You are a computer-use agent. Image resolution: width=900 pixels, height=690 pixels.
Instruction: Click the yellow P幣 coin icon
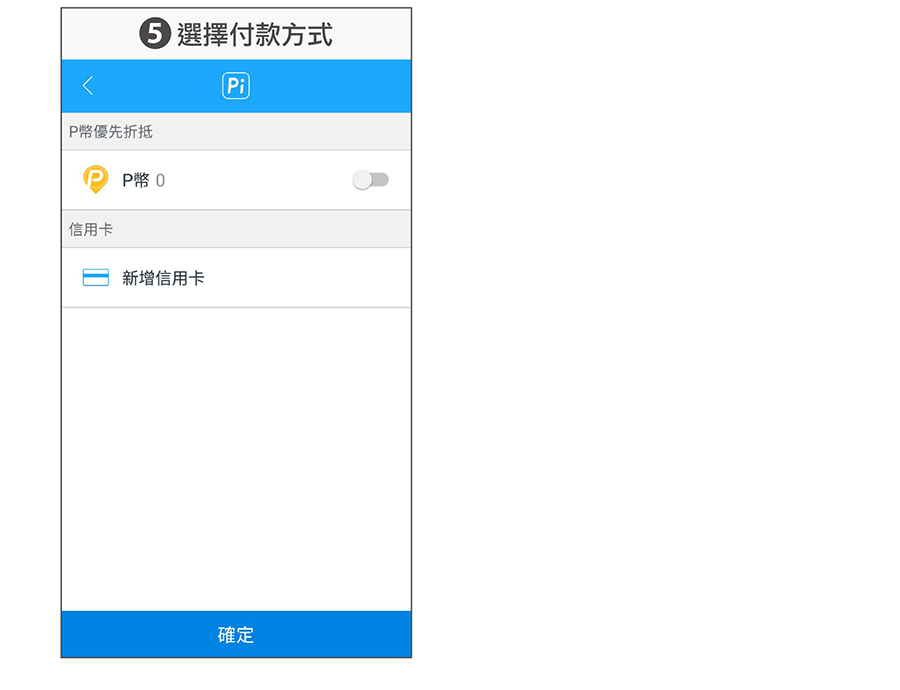pos(95,180)
